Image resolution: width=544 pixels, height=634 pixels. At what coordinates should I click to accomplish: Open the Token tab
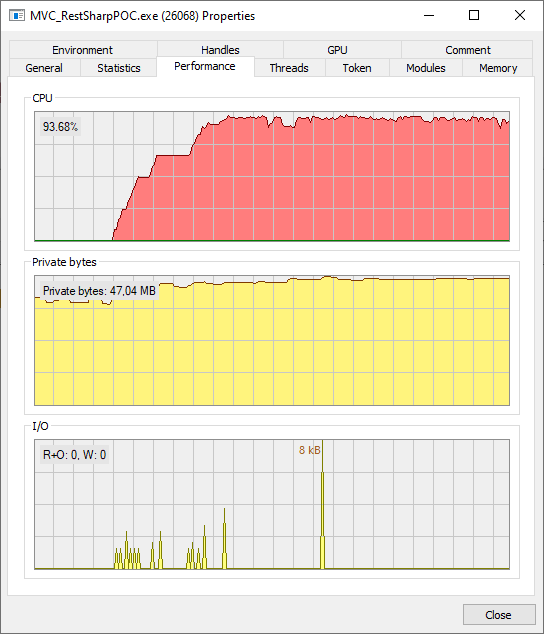tap(357, 68)
